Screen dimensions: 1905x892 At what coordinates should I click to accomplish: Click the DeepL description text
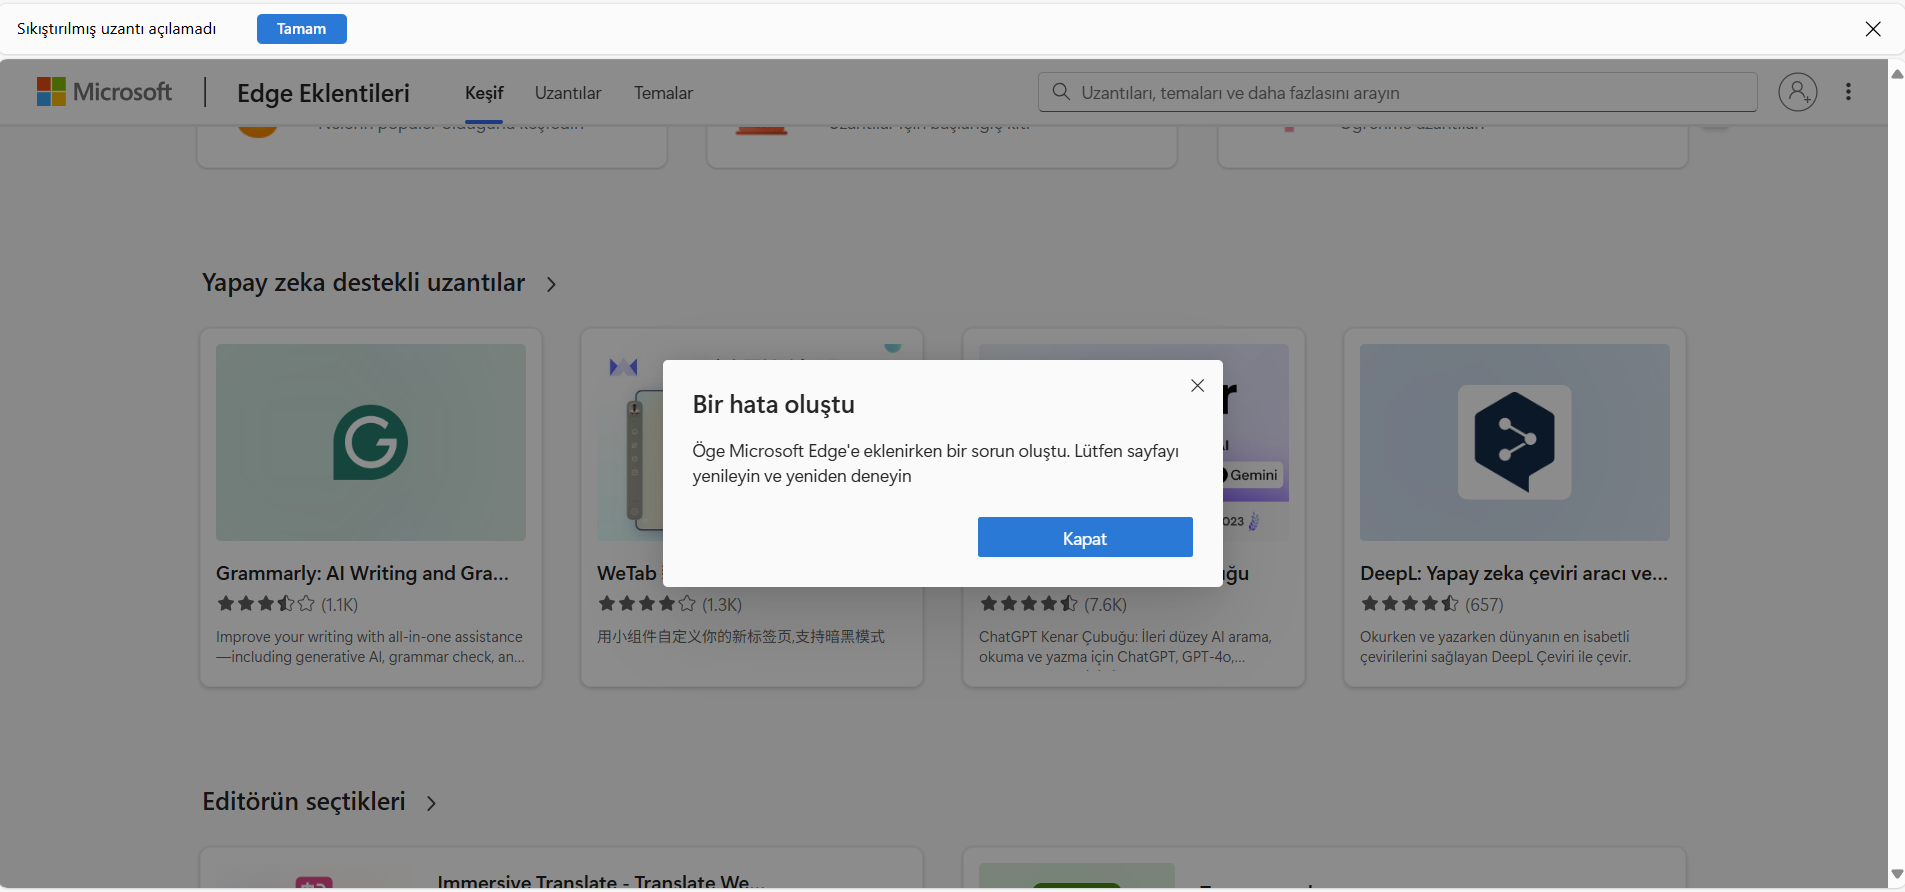pos(1495,647)
